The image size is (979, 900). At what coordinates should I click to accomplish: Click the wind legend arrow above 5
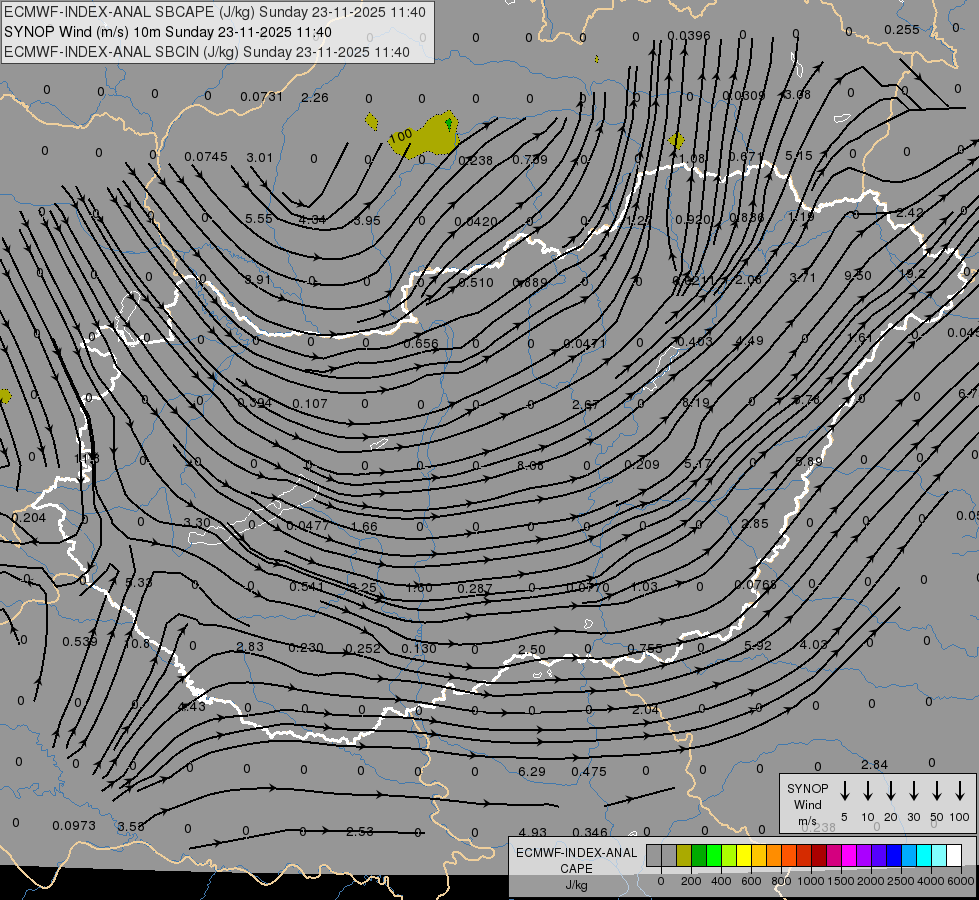click(844, 791)
